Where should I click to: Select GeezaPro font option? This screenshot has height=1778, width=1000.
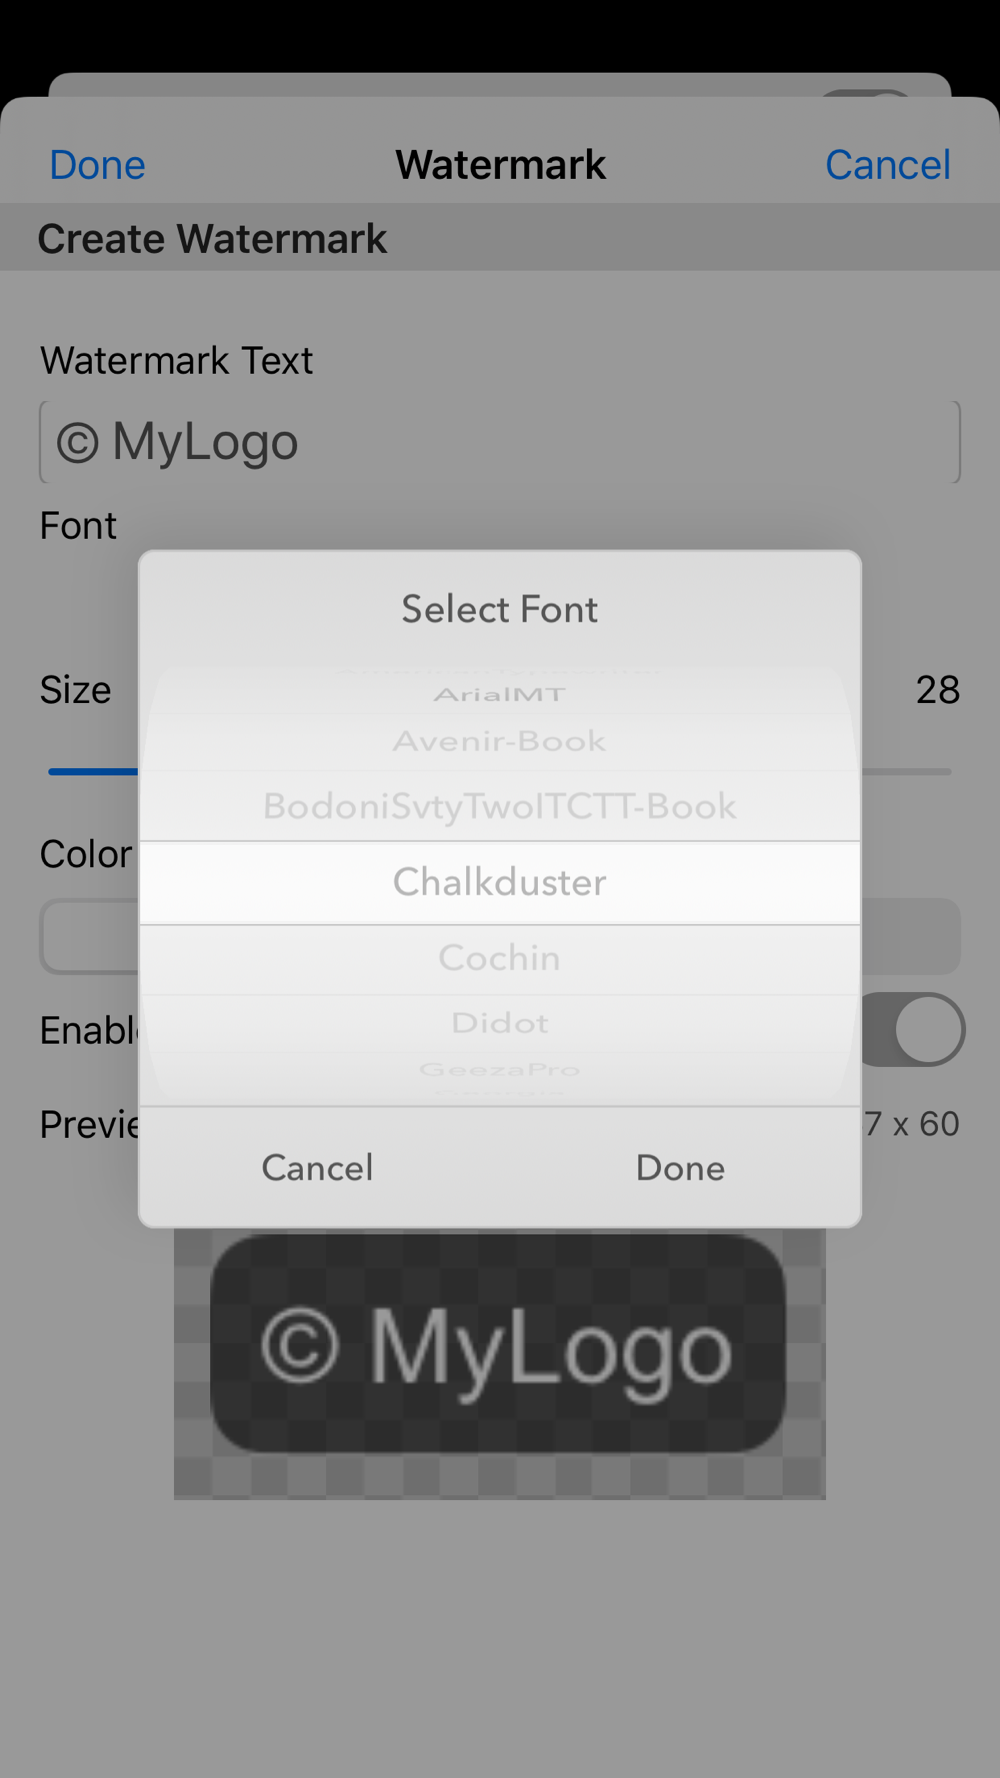click(500, 1069)
